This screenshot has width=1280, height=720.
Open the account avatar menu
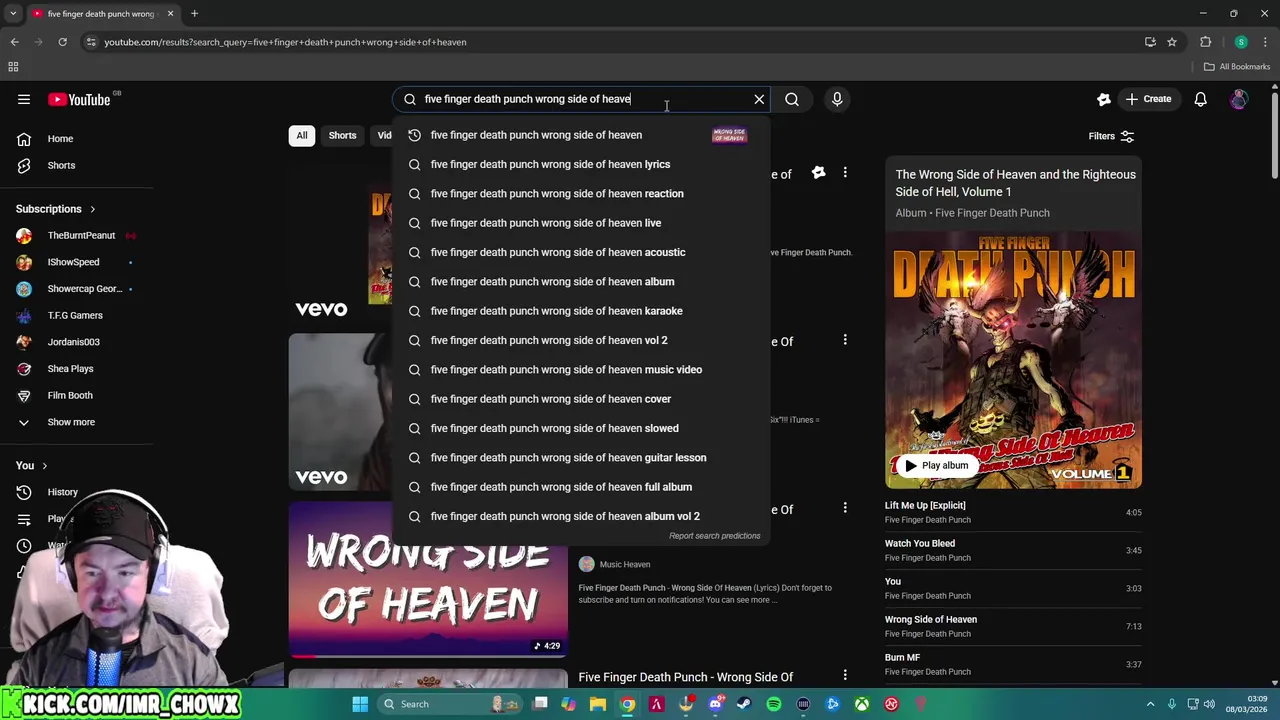tap(1239, 99)
